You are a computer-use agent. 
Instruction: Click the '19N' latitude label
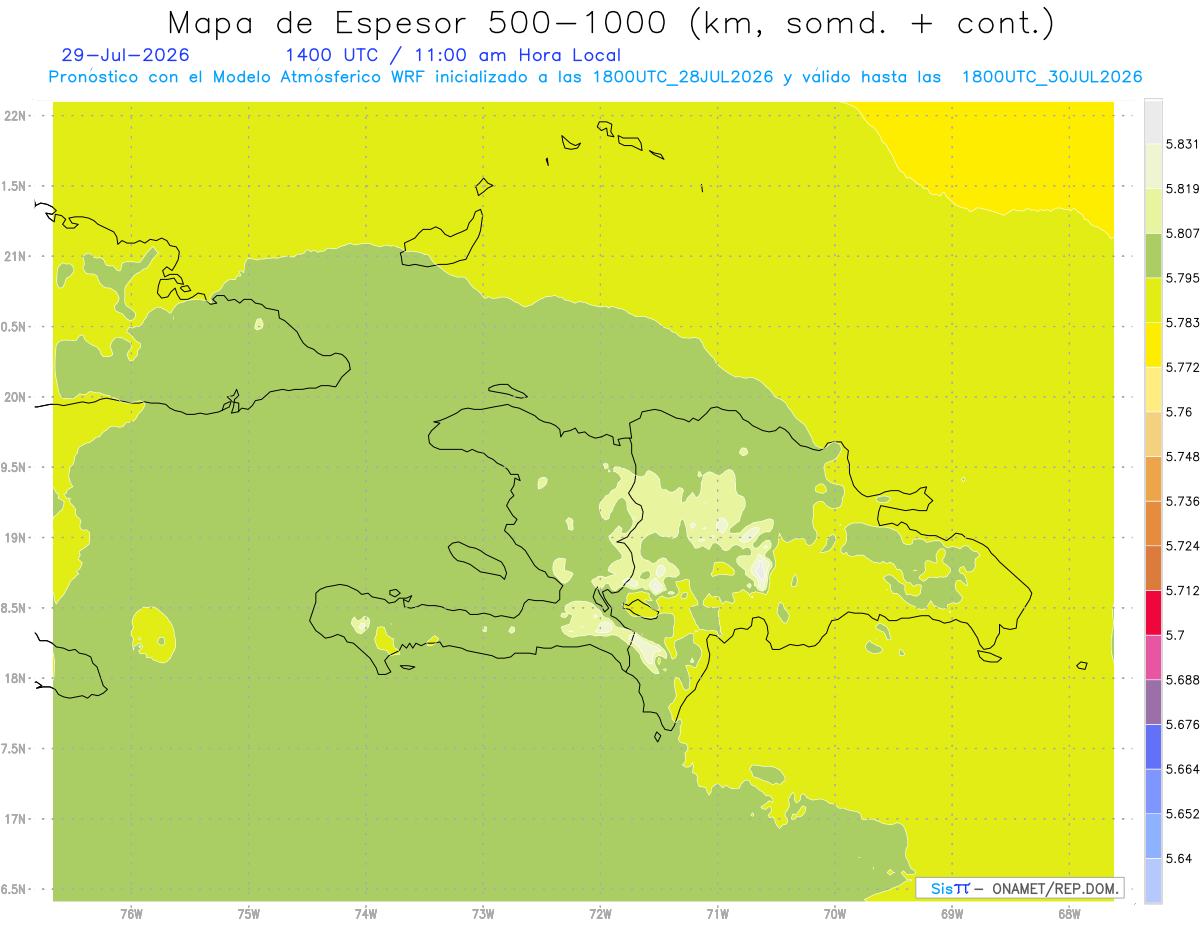16,538
